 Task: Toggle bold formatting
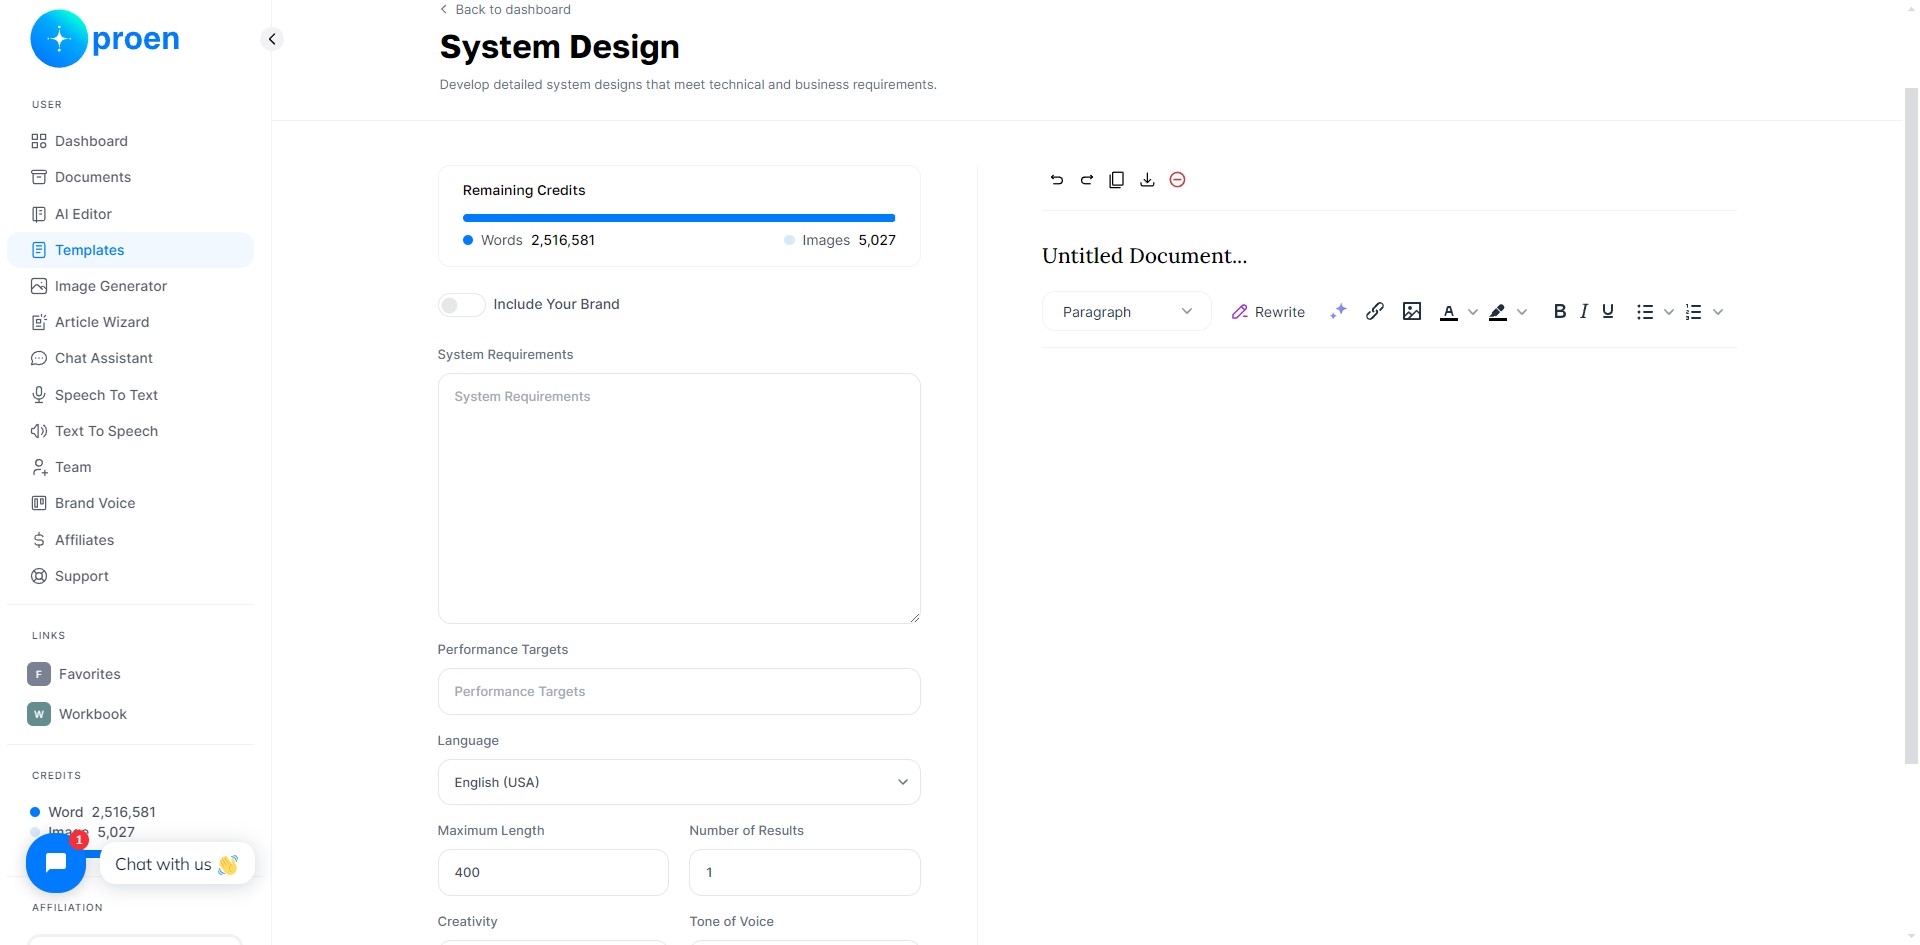[1560, 312]
